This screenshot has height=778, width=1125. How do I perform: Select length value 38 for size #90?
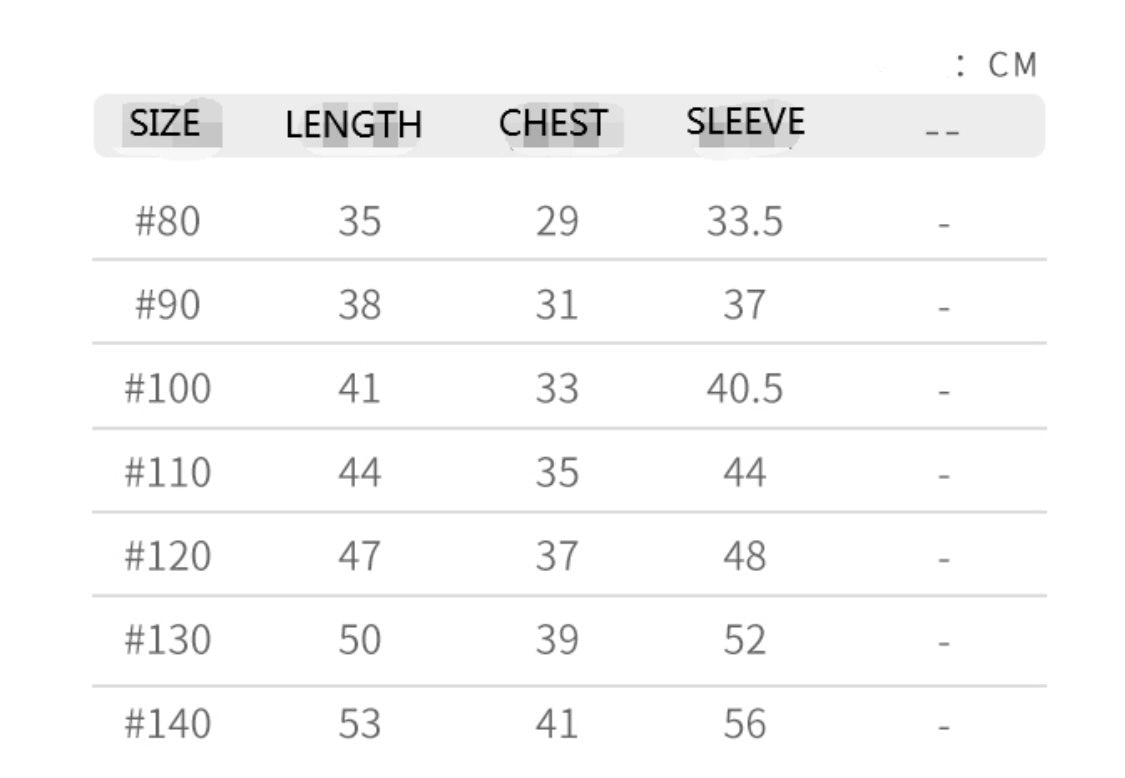(359, 305)
